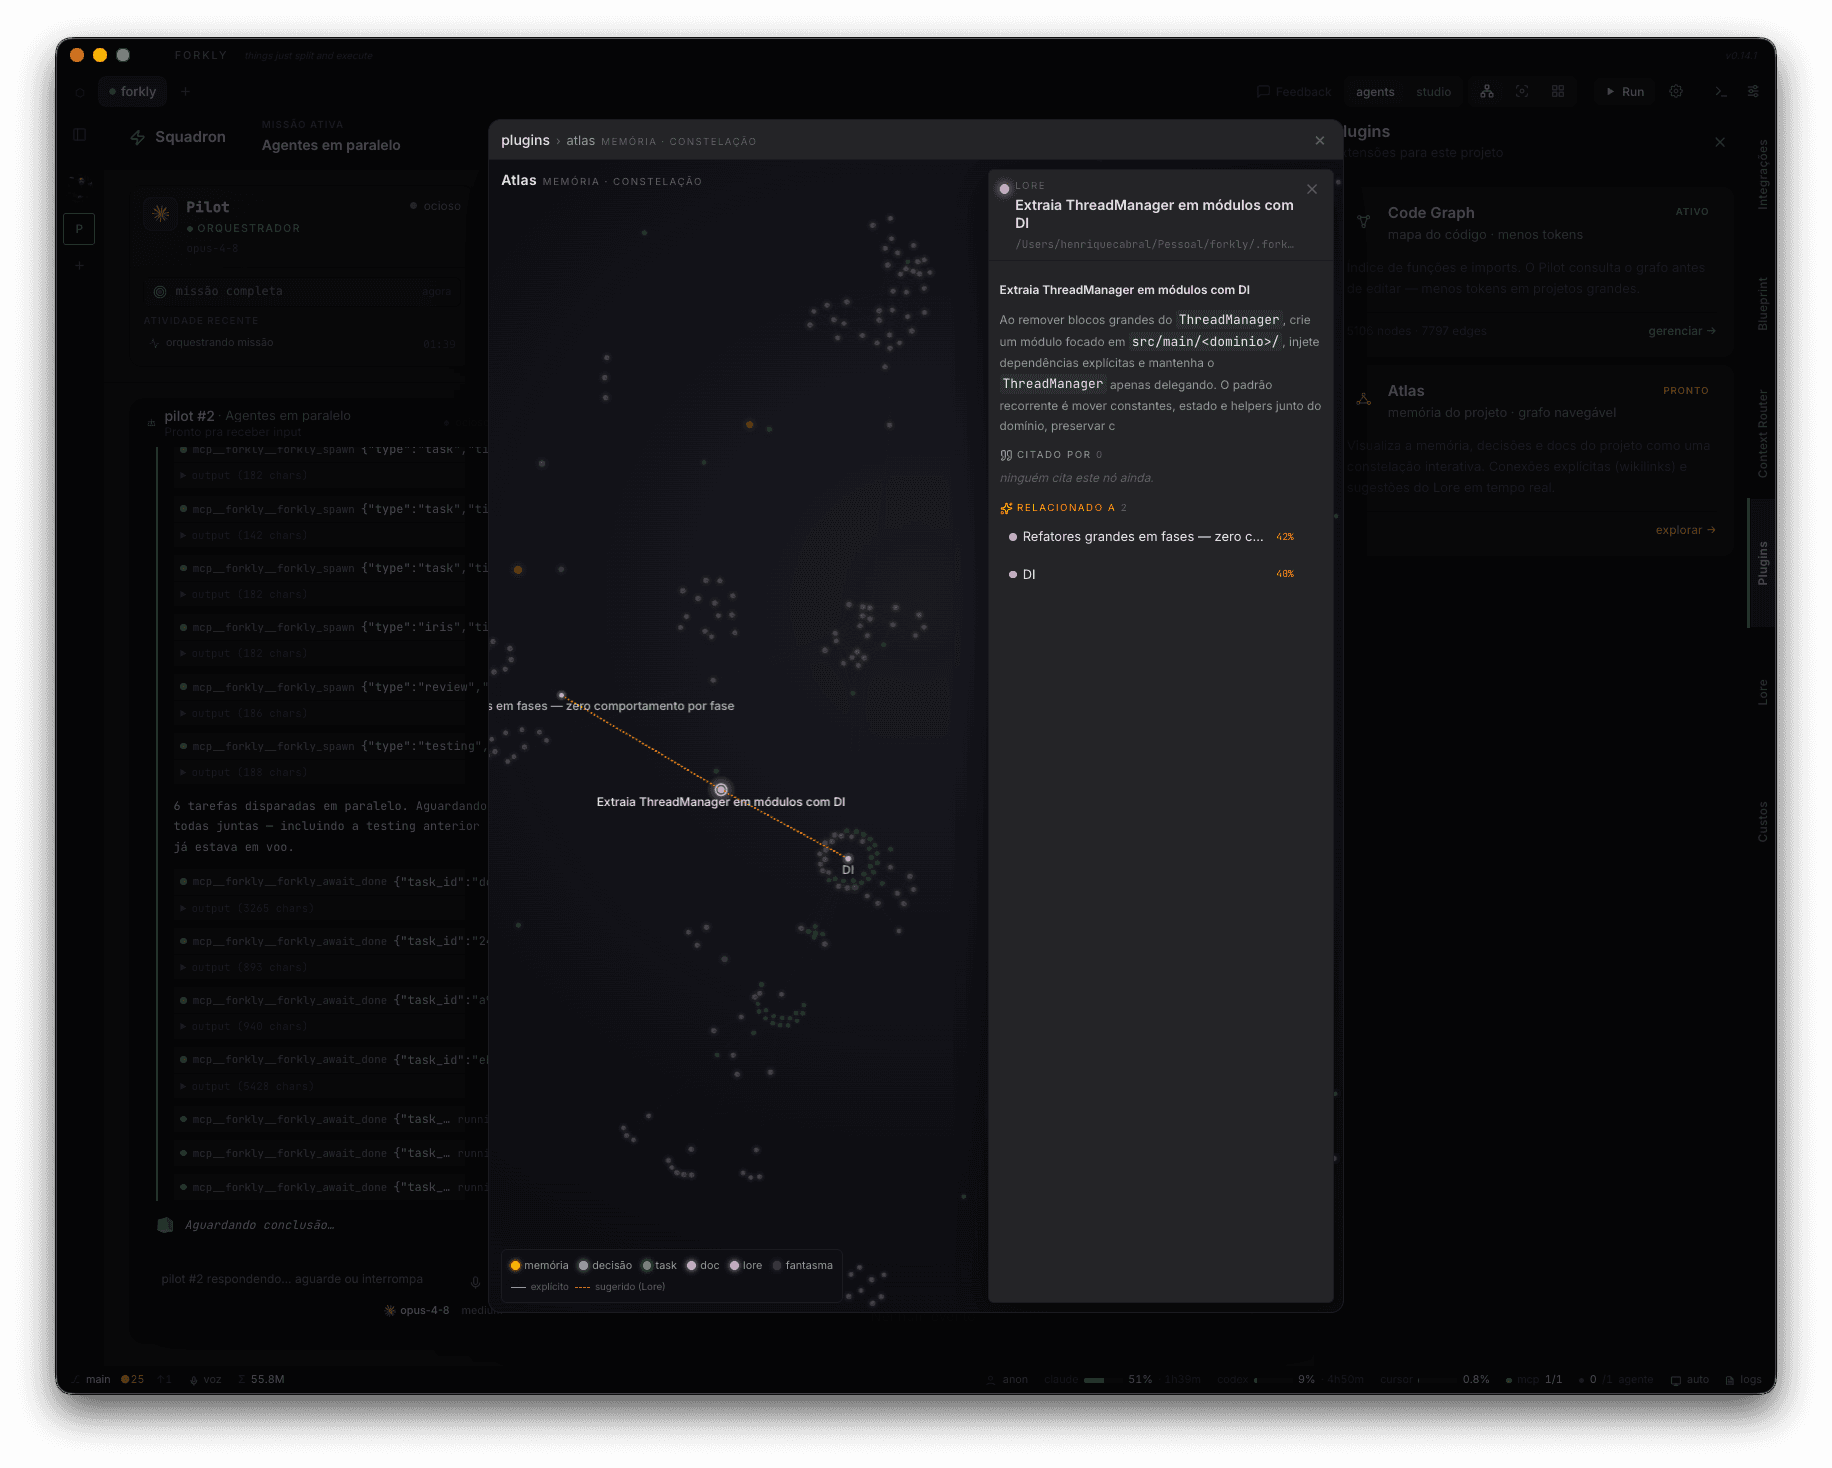Click the pilot #2 message input field
The width and height of the screenshot is (1832, 1468).
[310, 1280]
